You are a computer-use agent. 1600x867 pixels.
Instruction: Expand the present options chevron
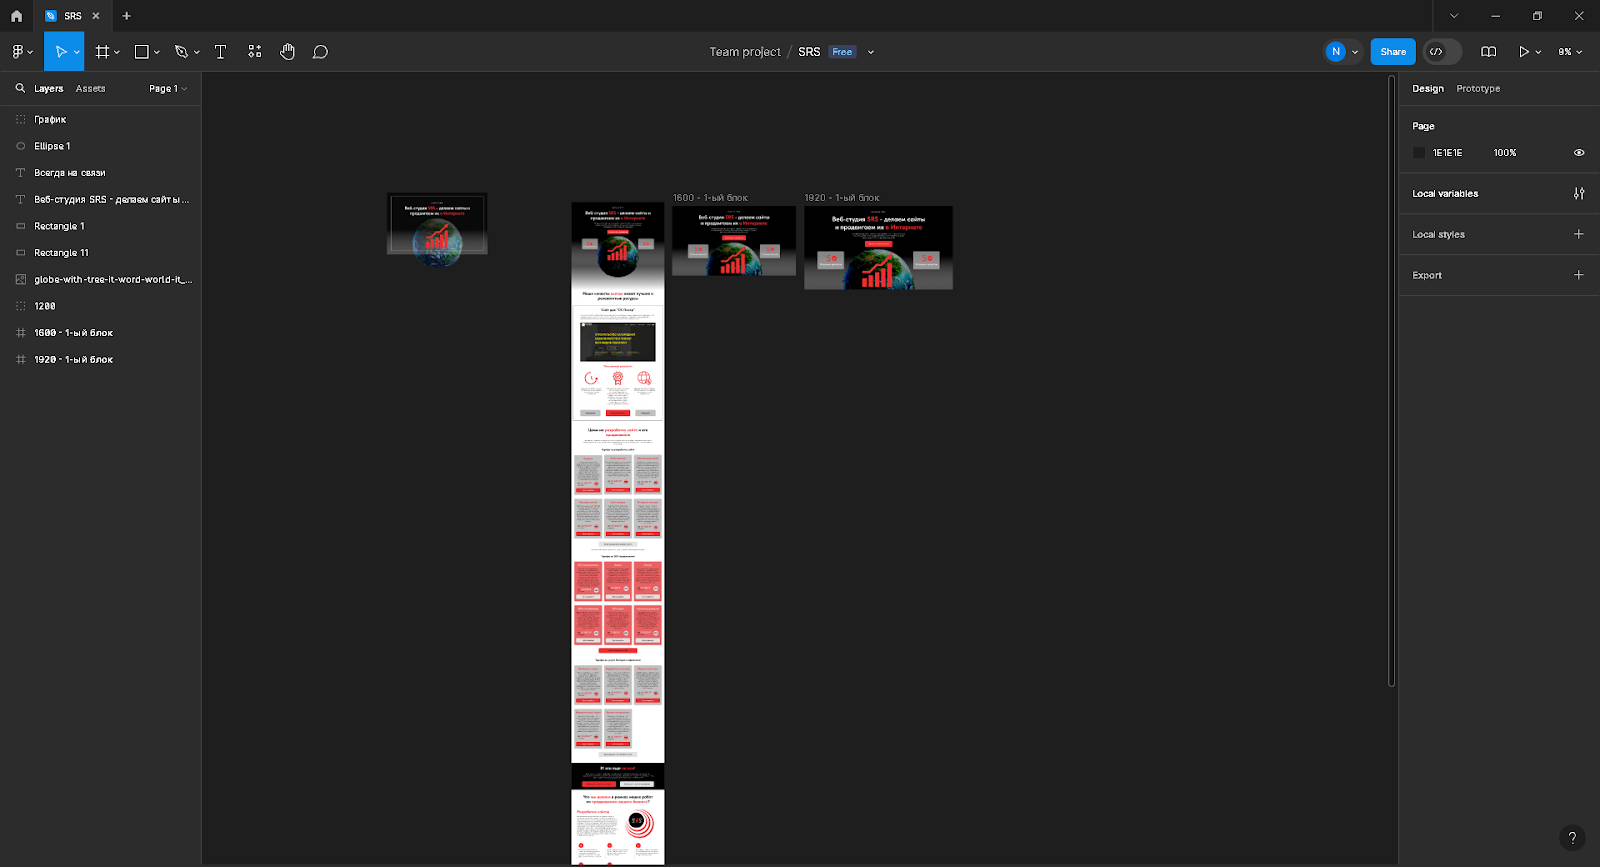click(1538, 52)
